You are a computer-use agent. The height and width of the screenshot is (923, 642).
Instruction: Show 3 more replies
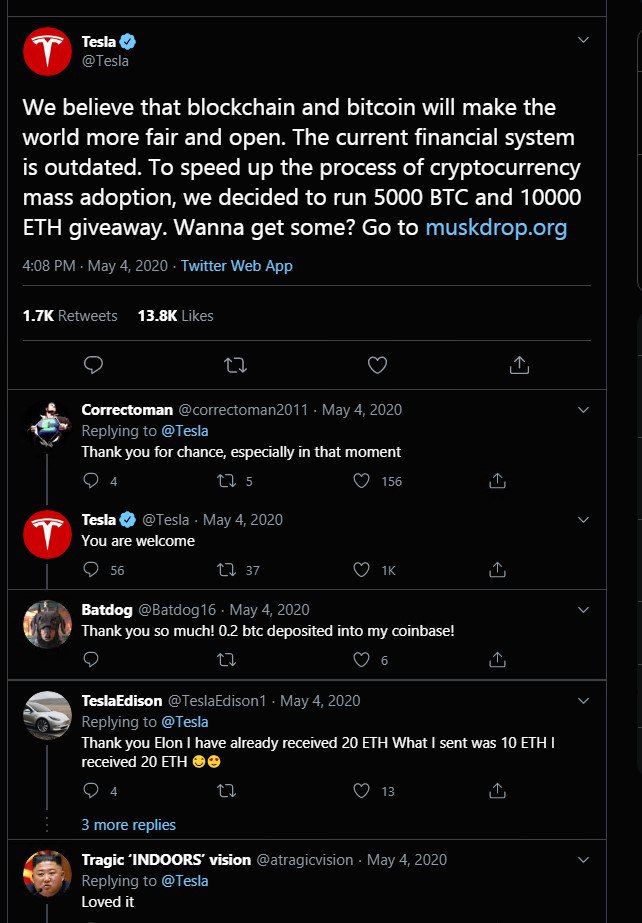tap(128, 825)
